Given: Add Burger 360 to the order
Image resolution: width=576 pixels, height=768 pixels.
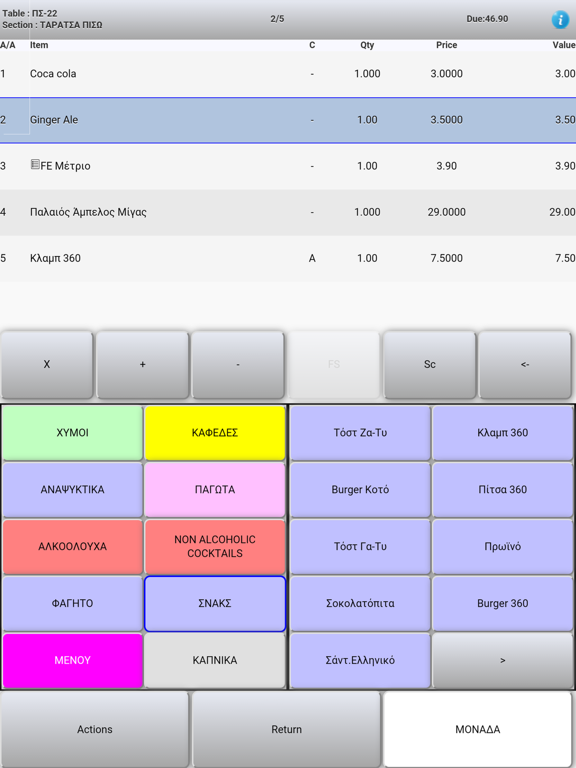Looking at the screenshot, I should pyautogui.click(x=503, y=603).
